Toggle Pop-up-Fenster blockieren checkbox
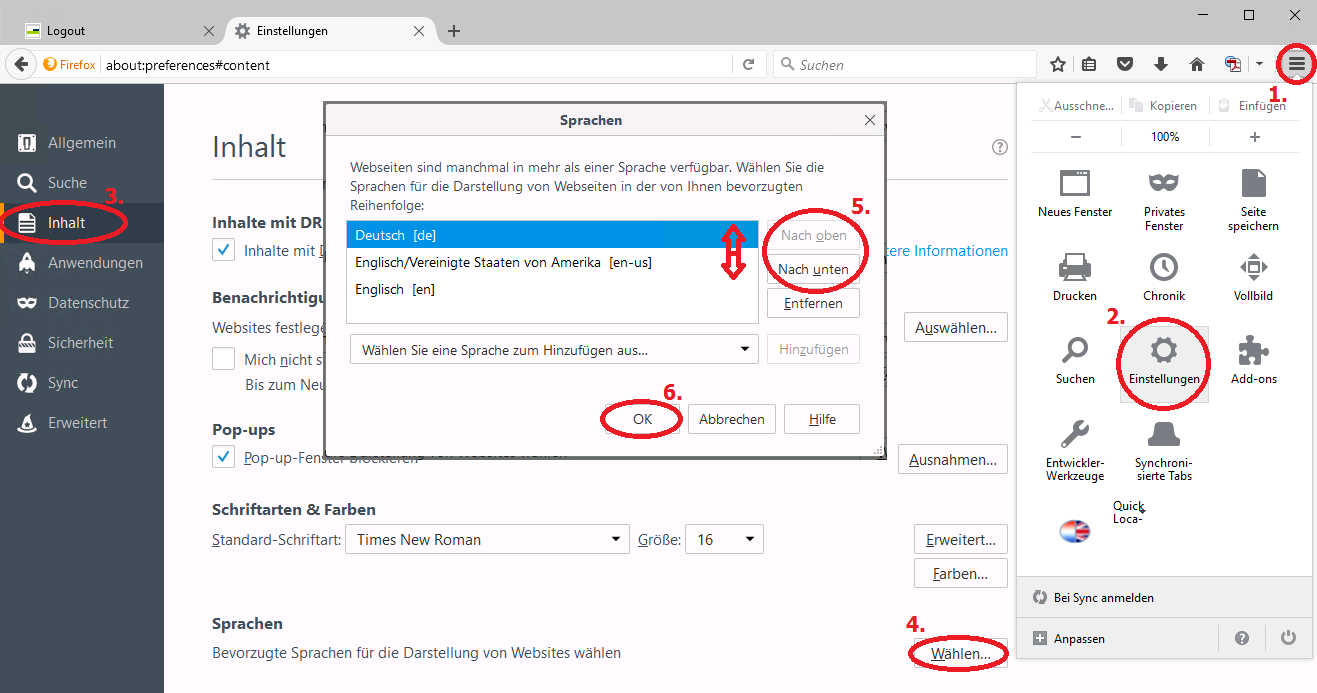Image resolution: width=1317 pixels, height=693 pixels. click(224, 458)
